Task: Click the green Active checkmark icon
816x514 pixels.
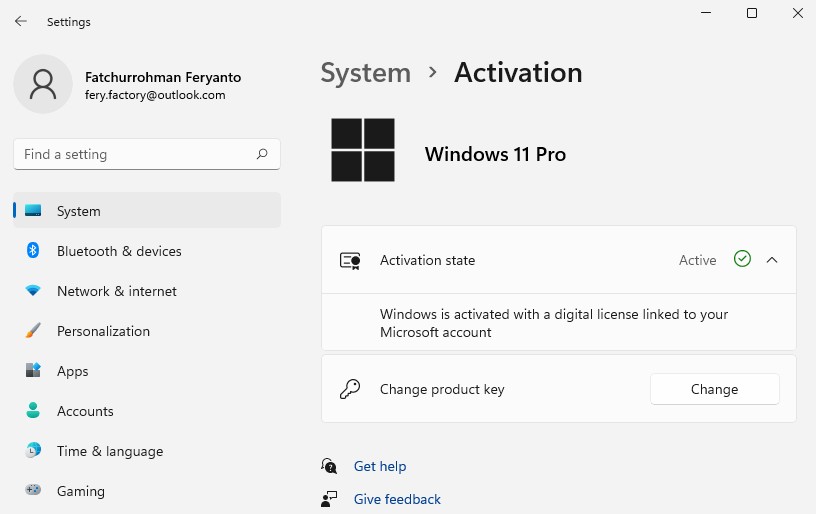Action: pyautogui.click(x=742, y=259)
